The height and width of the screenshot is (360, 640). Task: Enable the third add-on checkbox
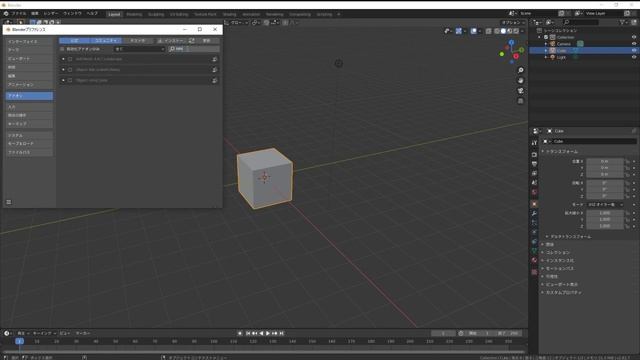pyautogui.click(x=70, y=80)
